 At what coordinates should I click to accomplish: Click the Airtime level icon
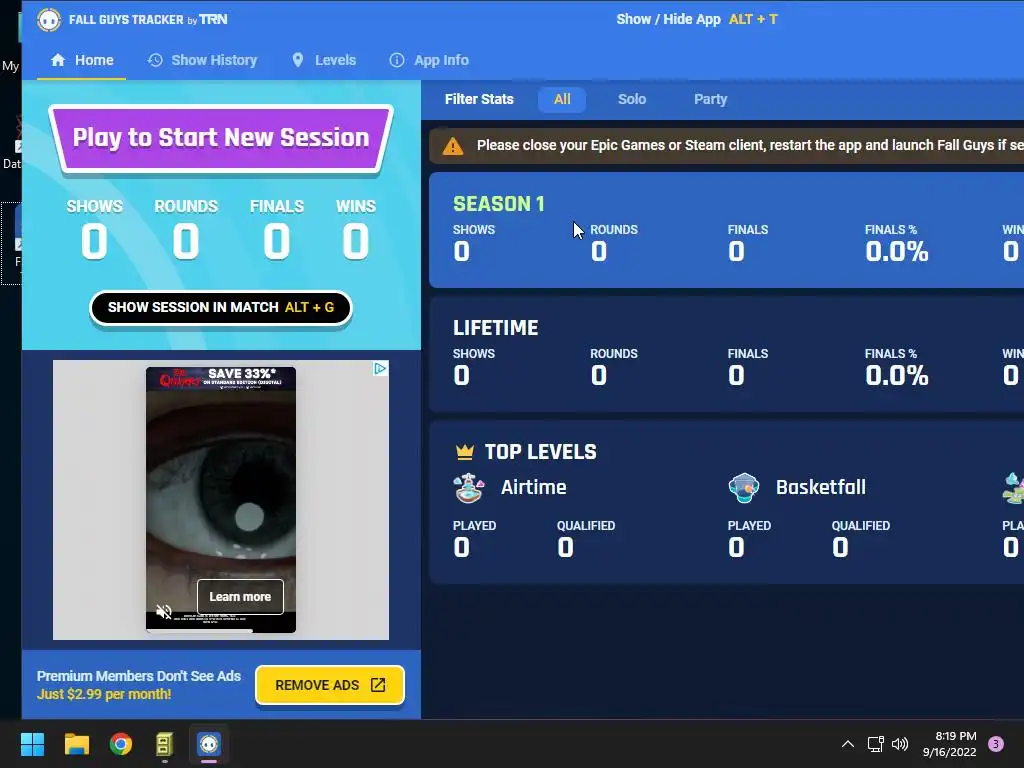pos(469,488)
